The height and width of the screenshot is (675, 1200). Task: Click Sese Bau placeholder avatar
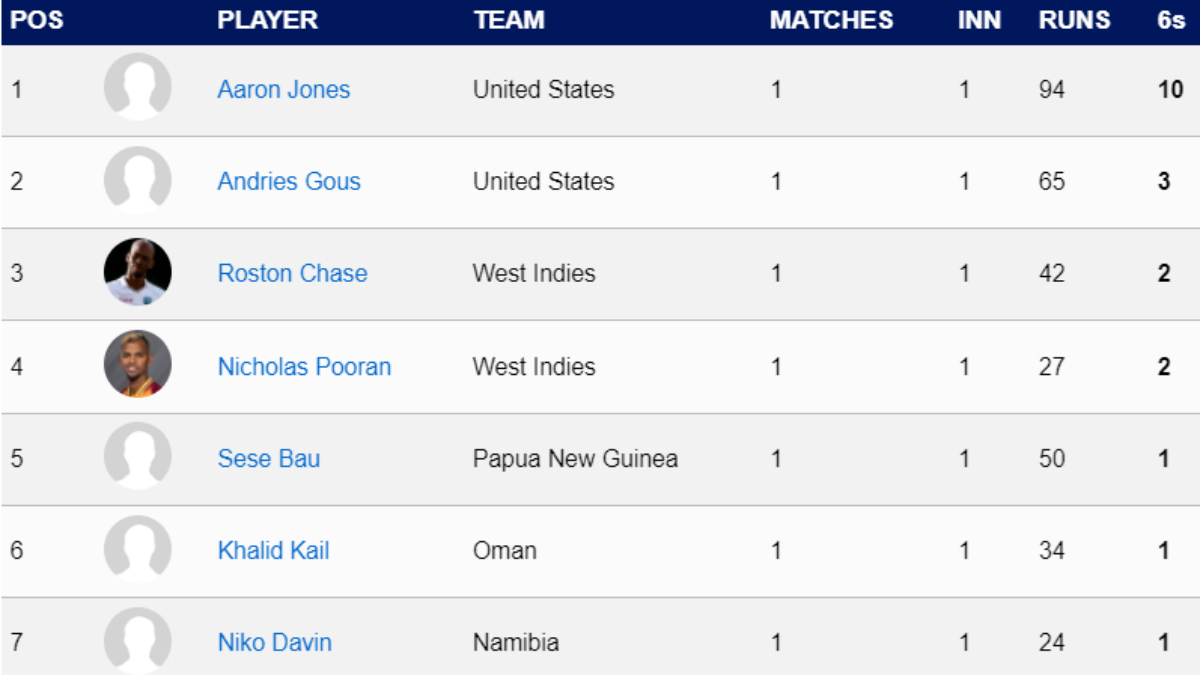138,457
